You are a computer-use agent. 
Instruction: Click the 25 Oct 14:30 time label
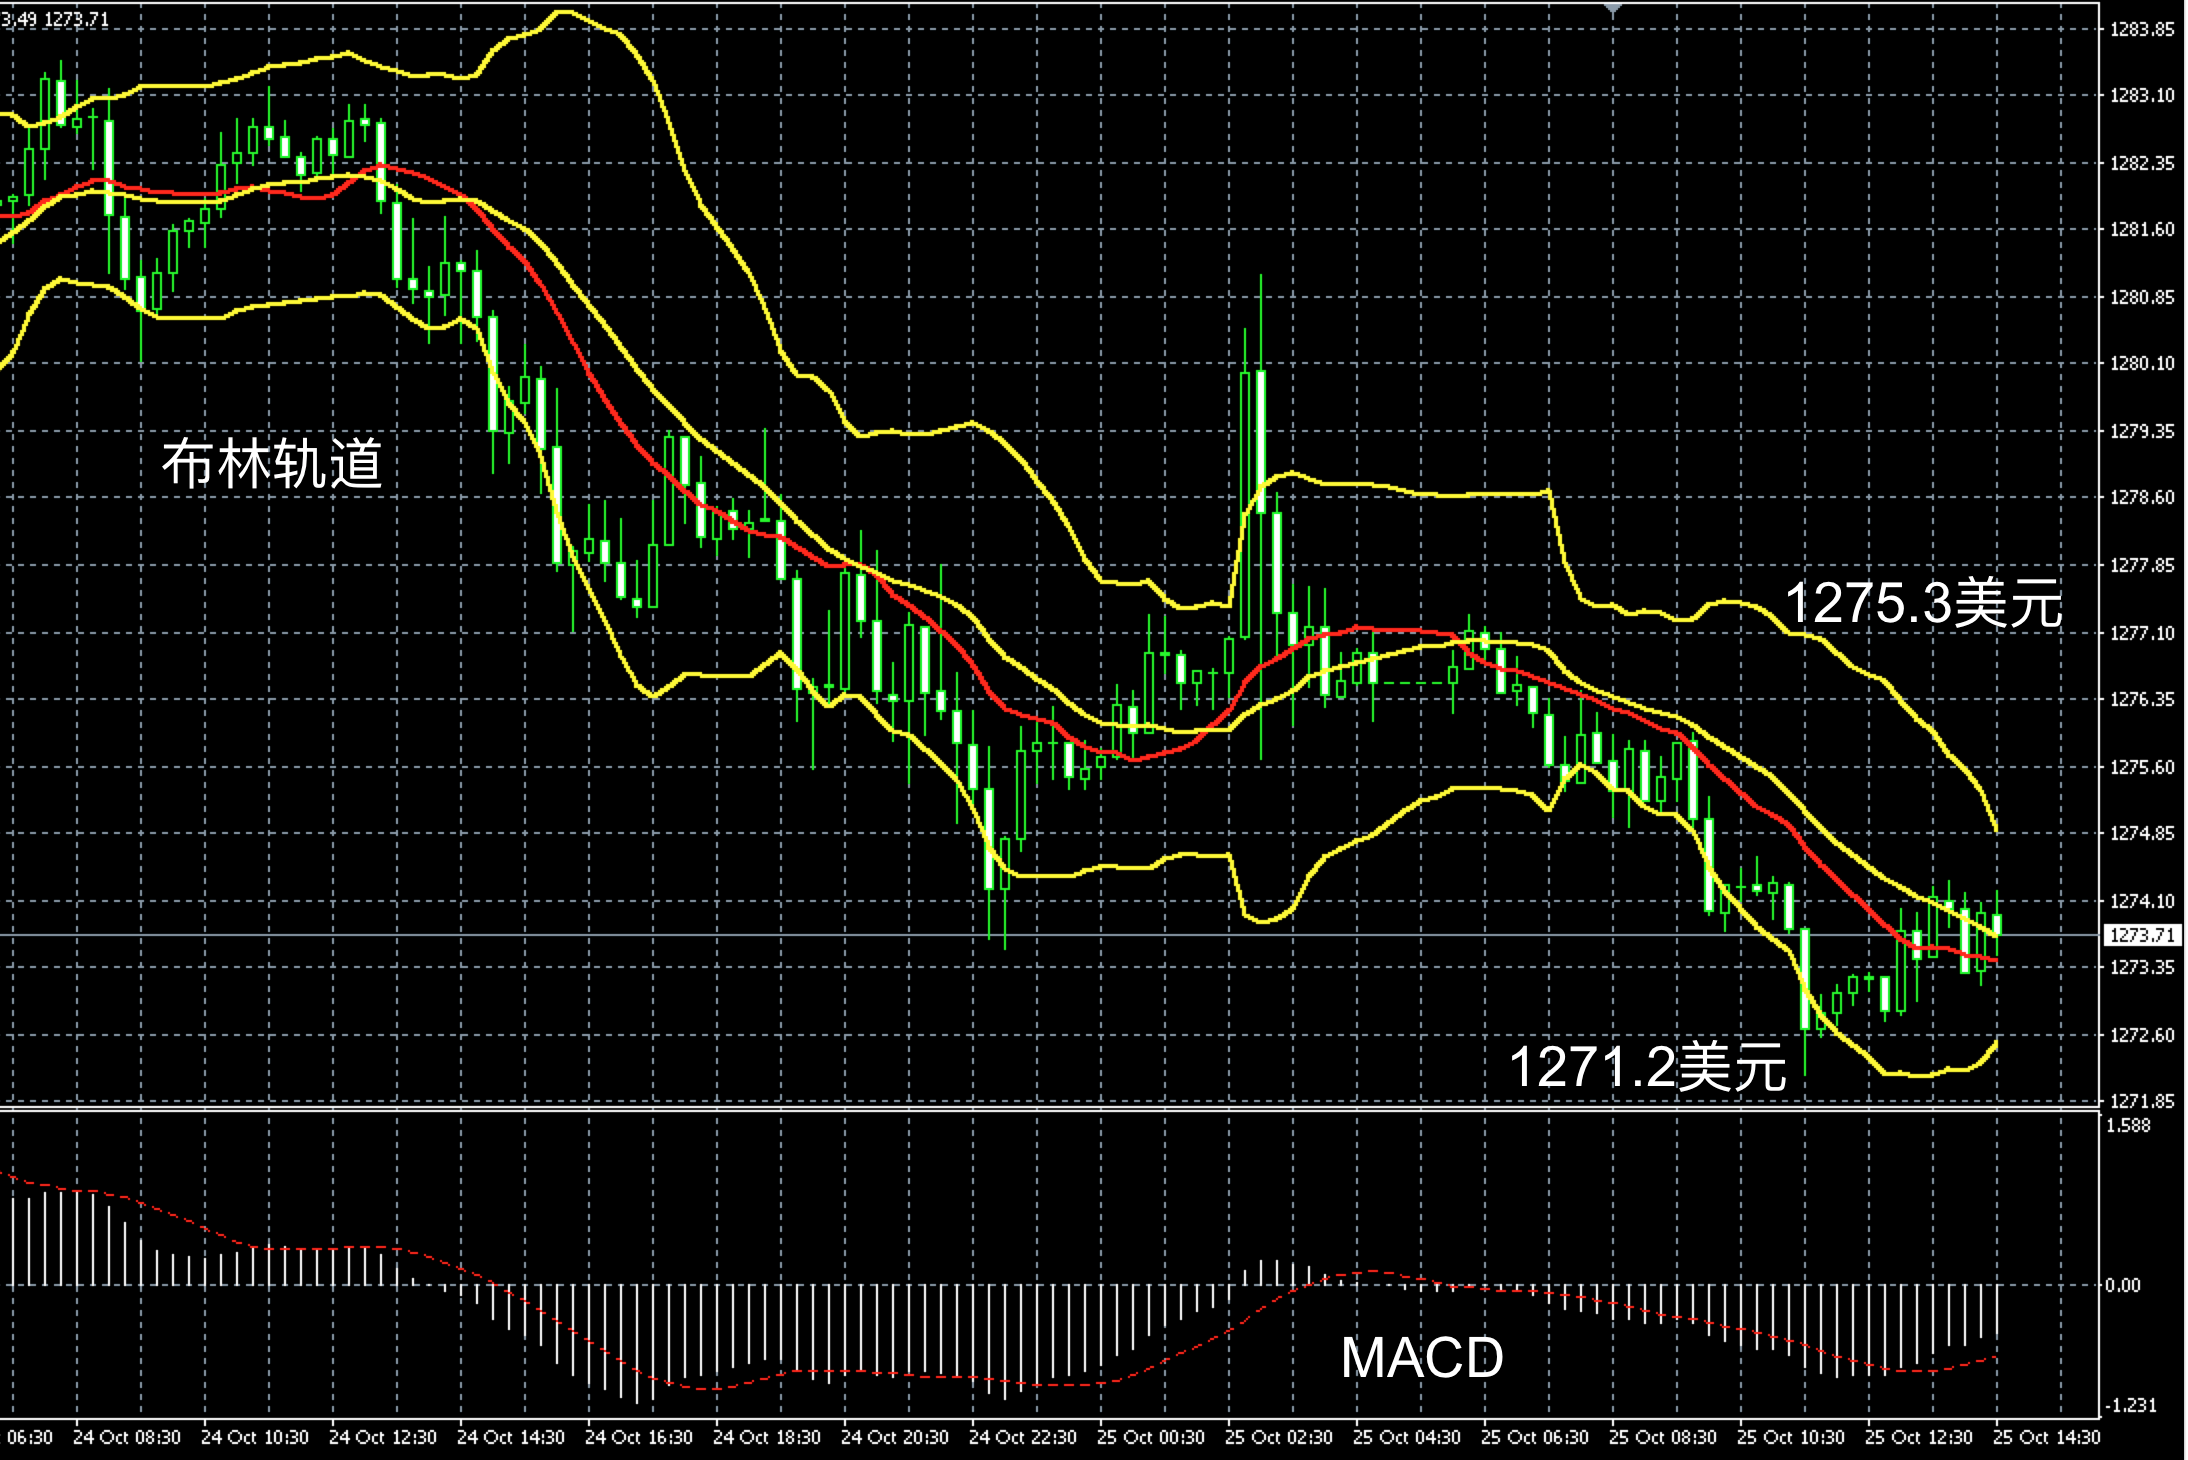click(2046, 1437)
